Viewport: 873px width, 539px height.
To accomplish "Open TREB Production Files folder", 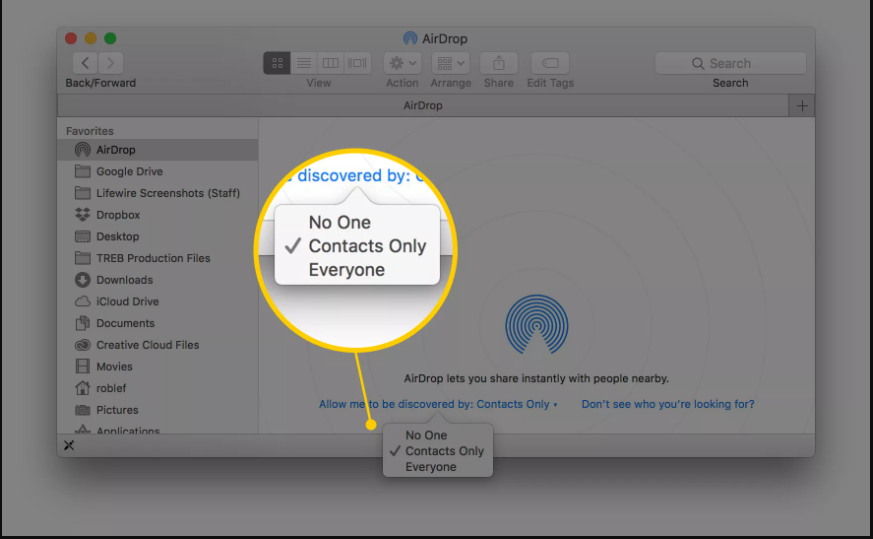I will [158, 258].
